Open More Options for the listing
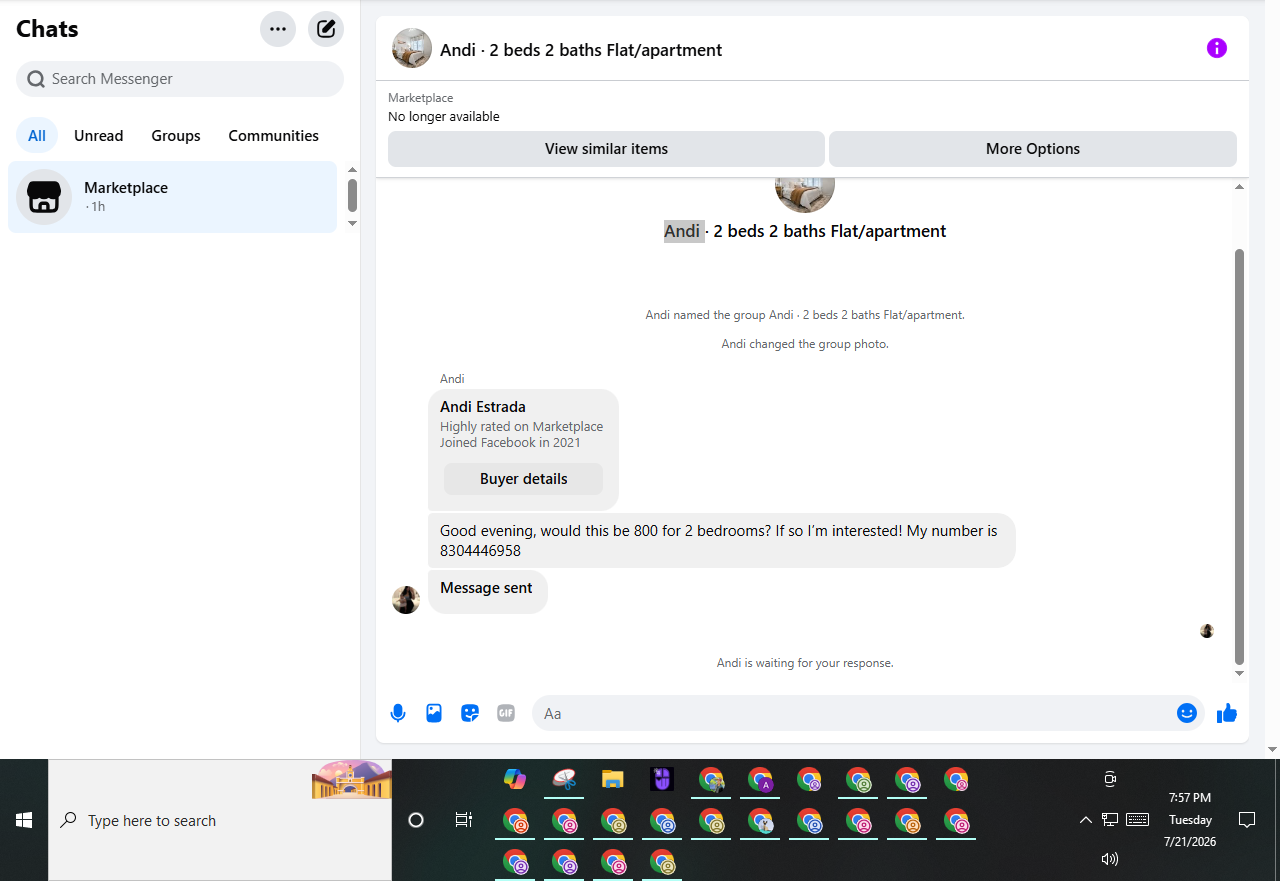The image size is (1280, 881). (x=1033, y=149)
